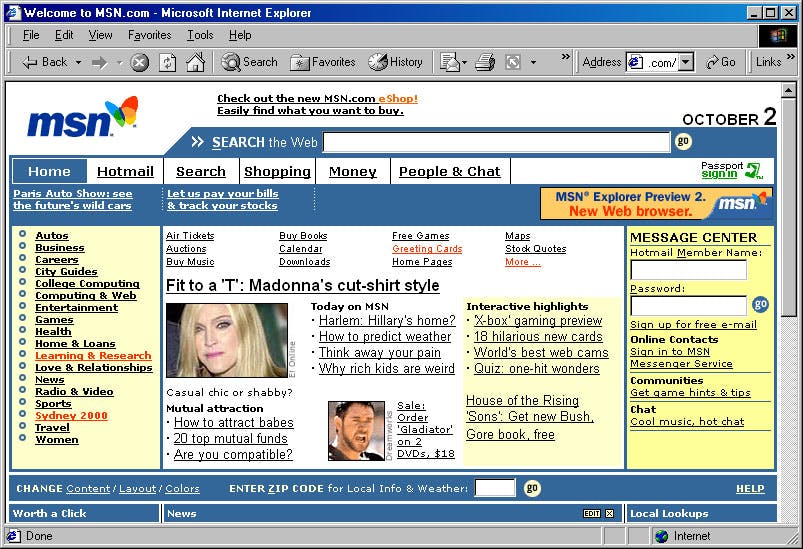Click the Internet zone globe icon in status bar
Viewport: 803px width, 549px height.
pos(662,536)
